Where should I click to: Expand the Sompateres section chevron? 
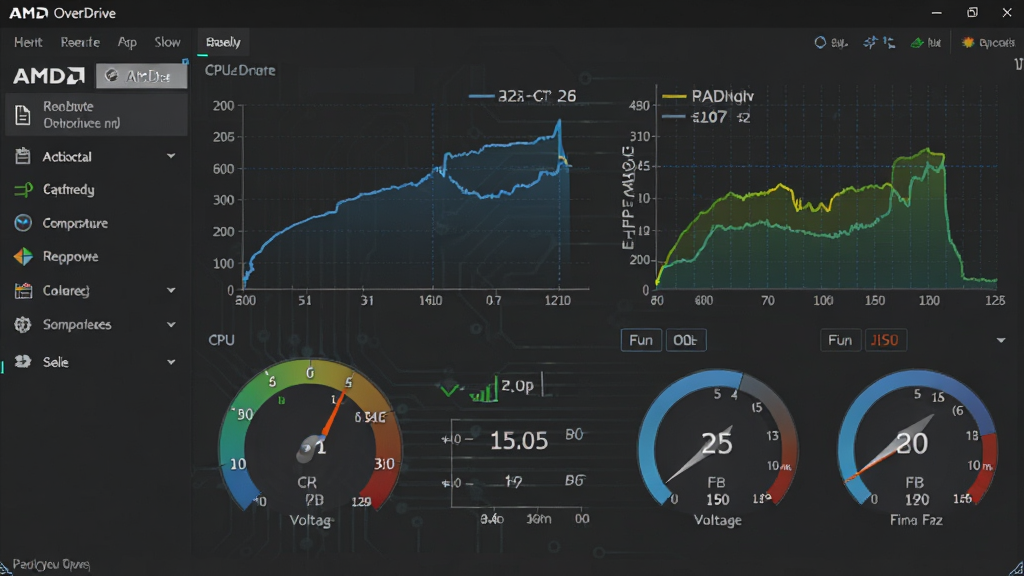click(x=171, y=325)
